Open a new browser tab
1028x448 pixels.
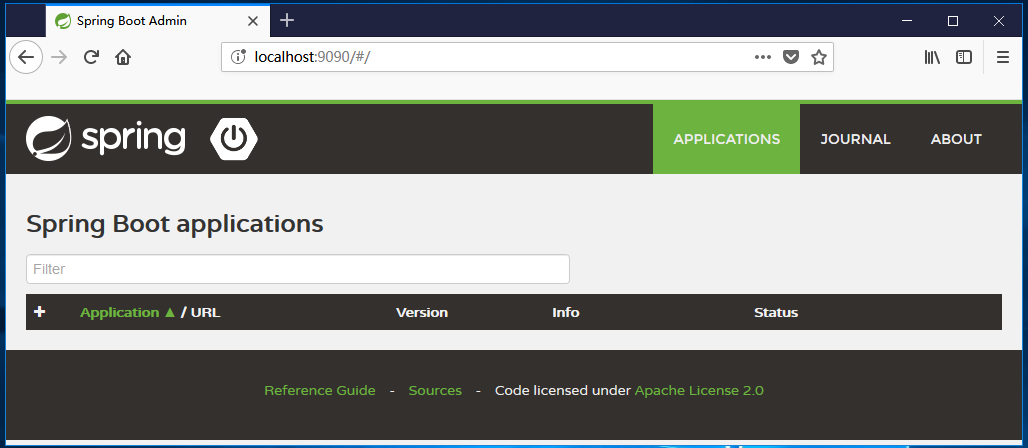(x=287, y=20)
